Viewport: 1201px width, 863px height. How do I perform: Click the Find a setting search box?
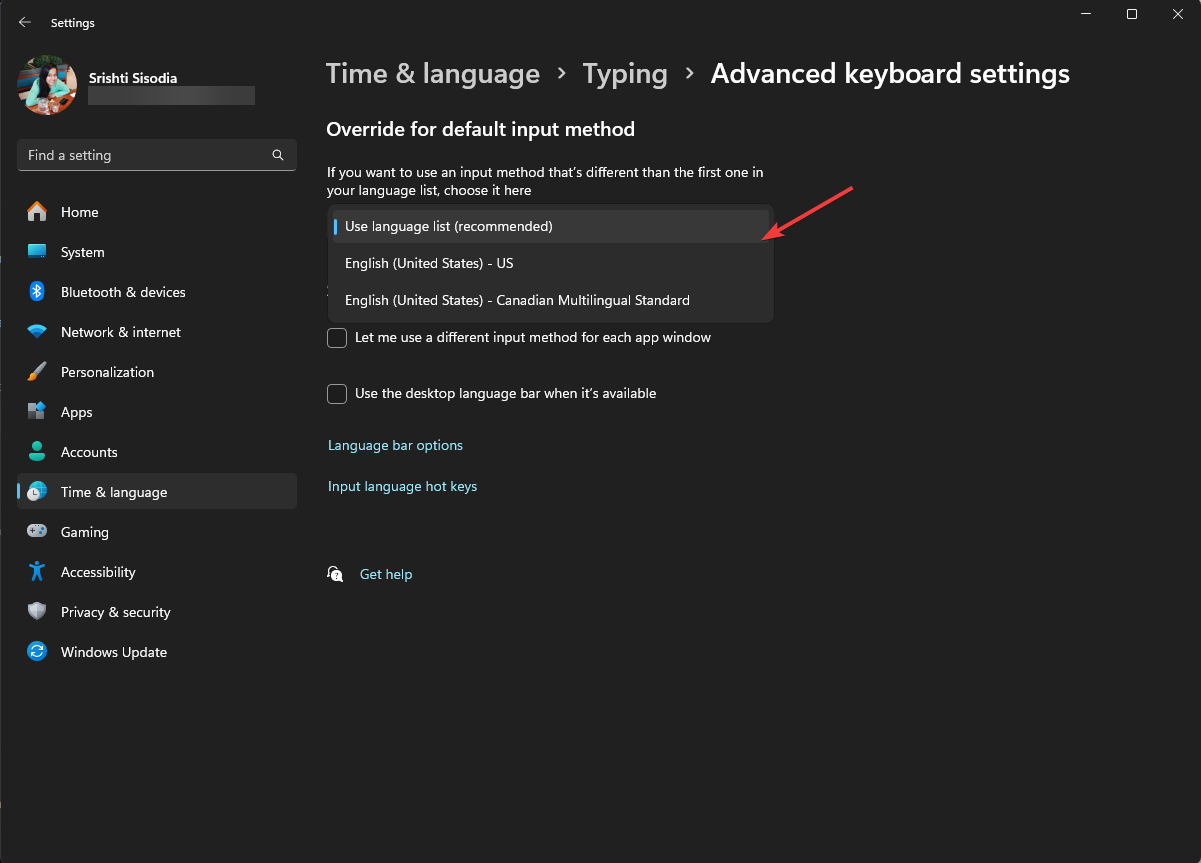pyautogui.click(x=156, y=155)
